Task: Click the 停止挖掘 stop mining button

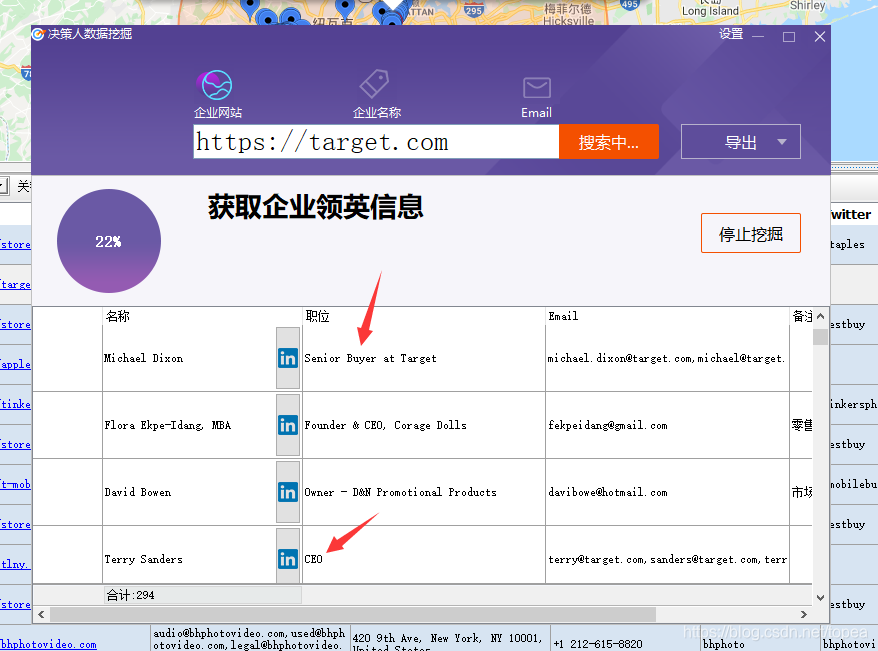Action: (x=750, y=233)
